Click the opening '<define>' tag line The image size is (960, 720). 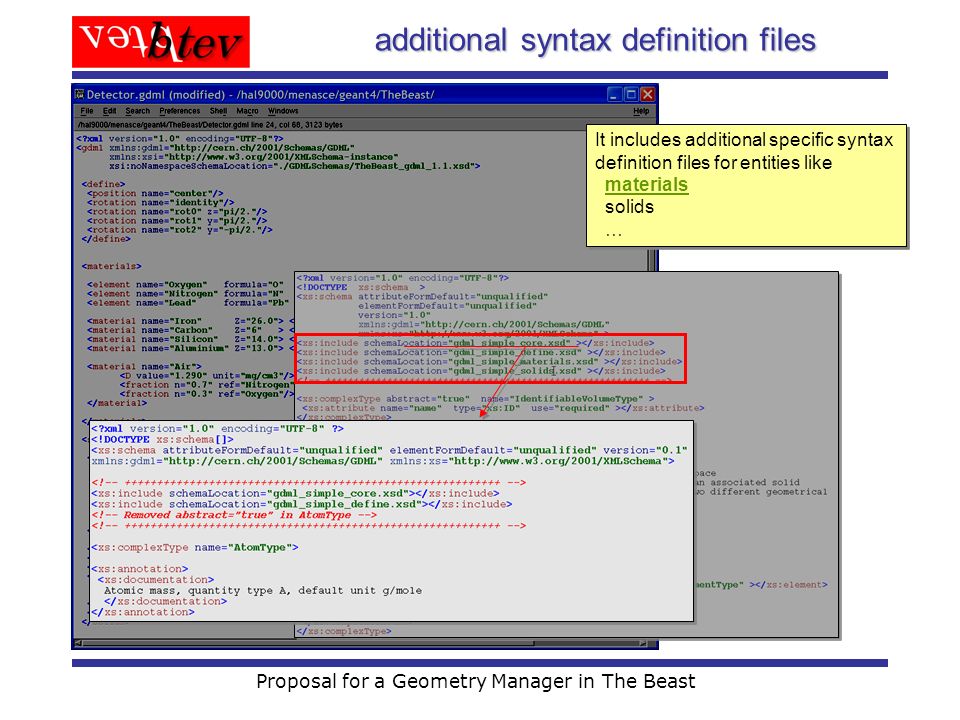click(x=103, y=184)
